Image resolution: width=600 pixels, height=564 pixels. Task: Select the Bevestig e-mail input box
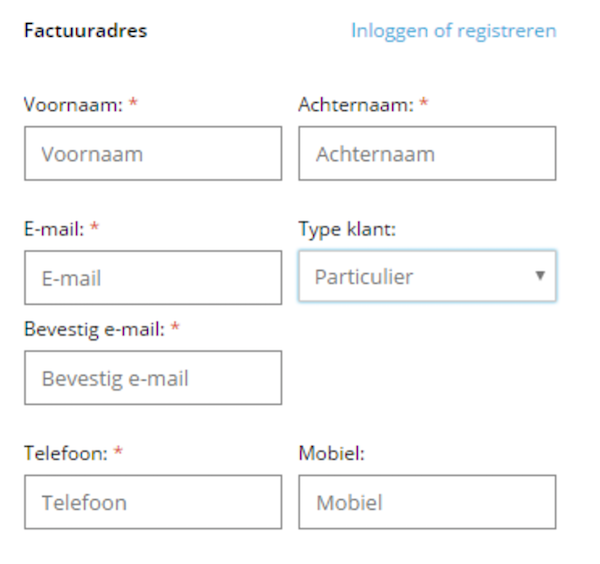click(x=153, y=378)
